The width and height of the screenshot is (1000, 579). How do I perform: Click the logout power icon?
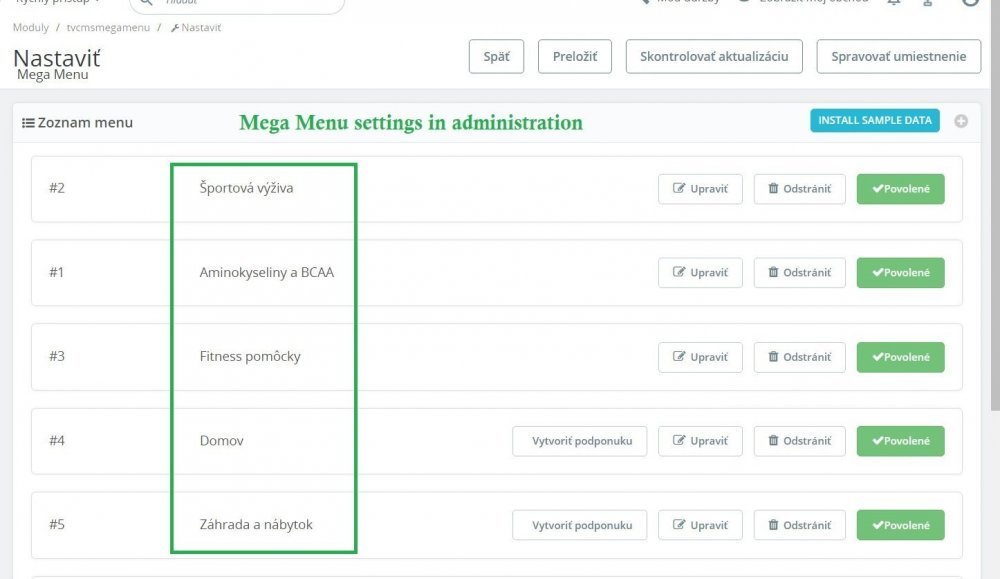969,4
